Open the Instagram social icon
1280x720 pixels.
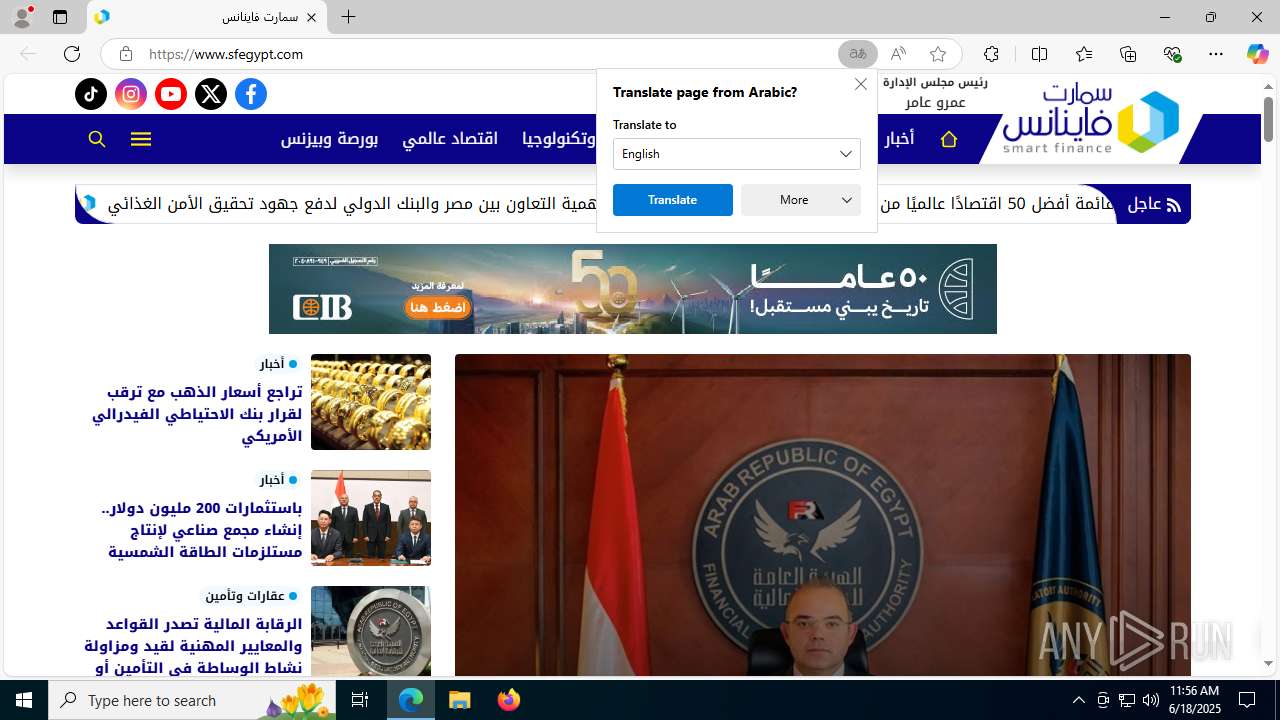point(131,94)
